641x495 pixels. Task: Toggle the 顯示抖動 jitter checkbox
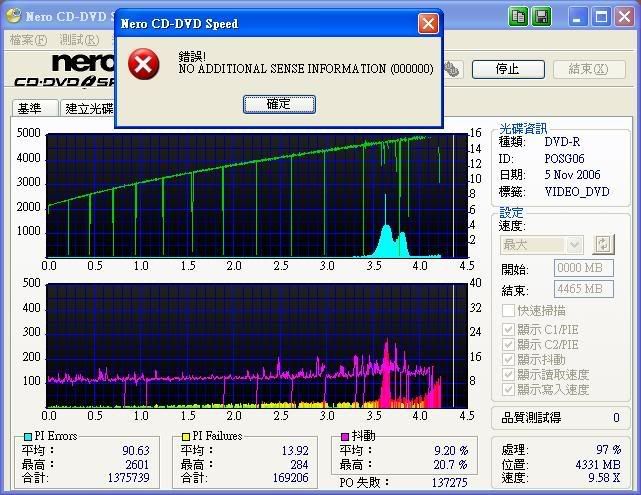pos(508,360)
